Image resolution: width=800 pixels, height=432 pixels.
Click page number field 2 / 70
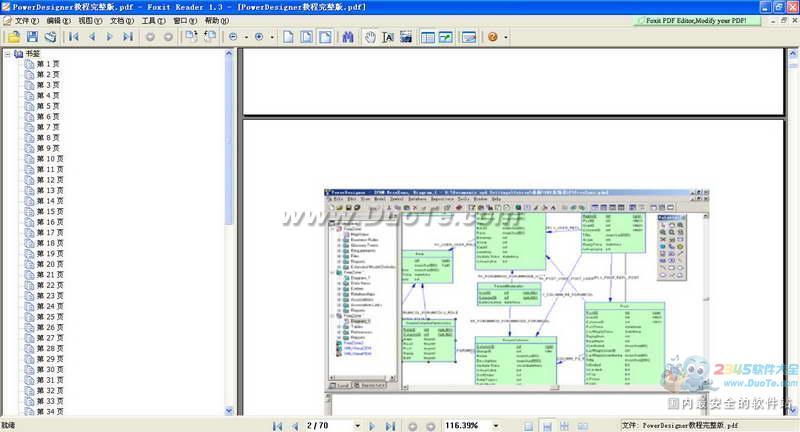[x=328, y=425]
